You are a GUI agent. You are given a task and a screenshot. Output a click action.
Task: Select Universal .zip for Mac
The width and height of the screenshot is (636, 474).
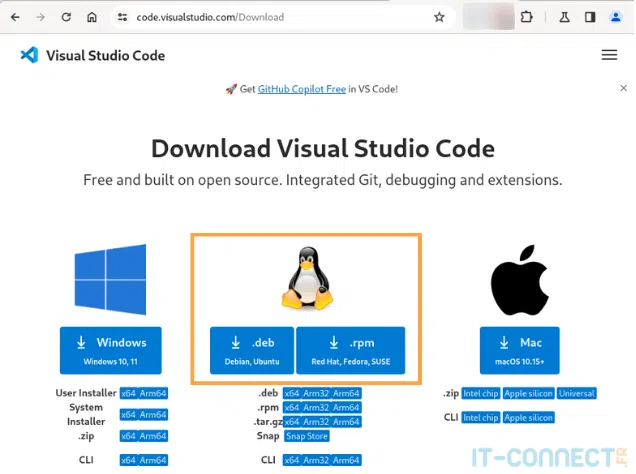coord(576,394)
